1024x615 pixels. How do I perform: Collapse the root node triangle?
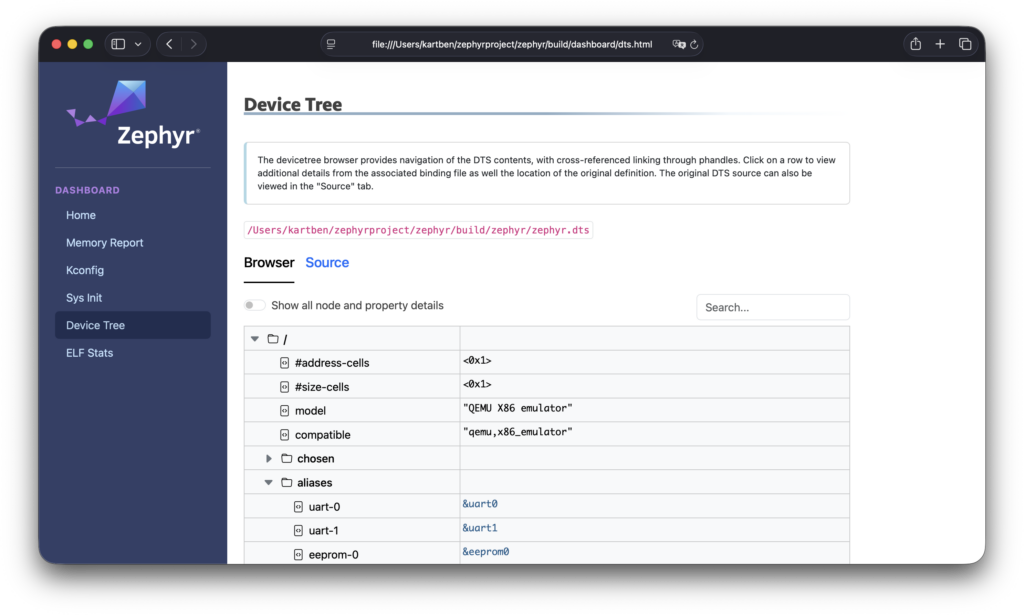[x=255, y=339]
